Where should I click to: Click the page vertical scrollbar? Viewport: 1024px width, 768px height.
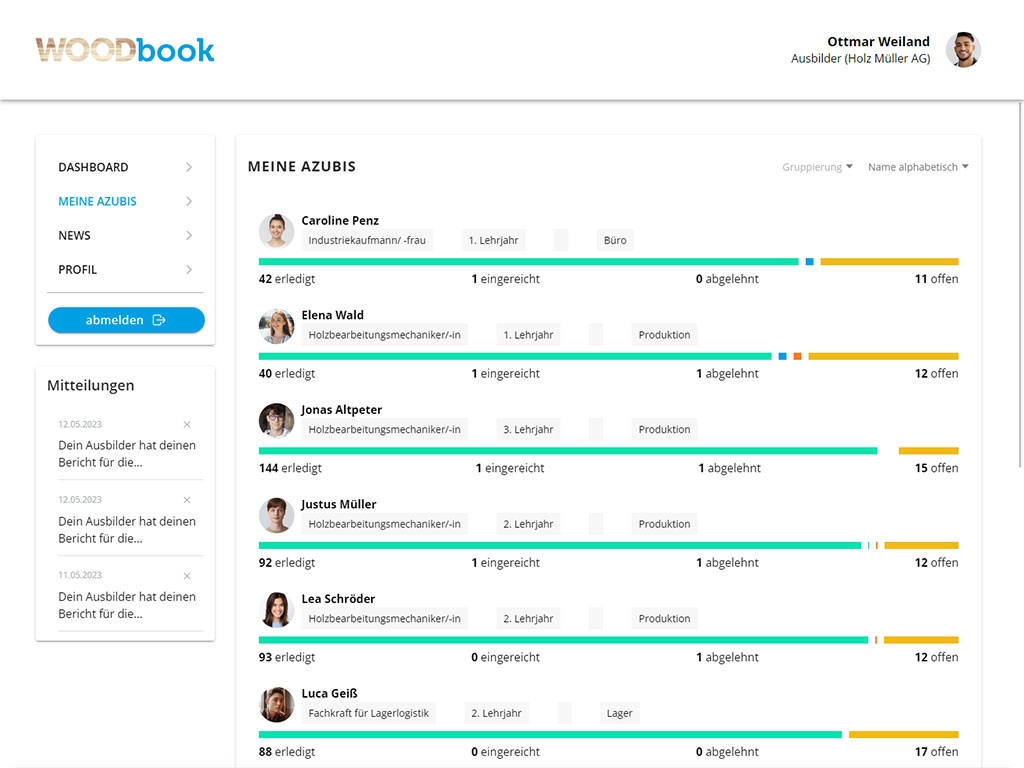pos(1020,285)
